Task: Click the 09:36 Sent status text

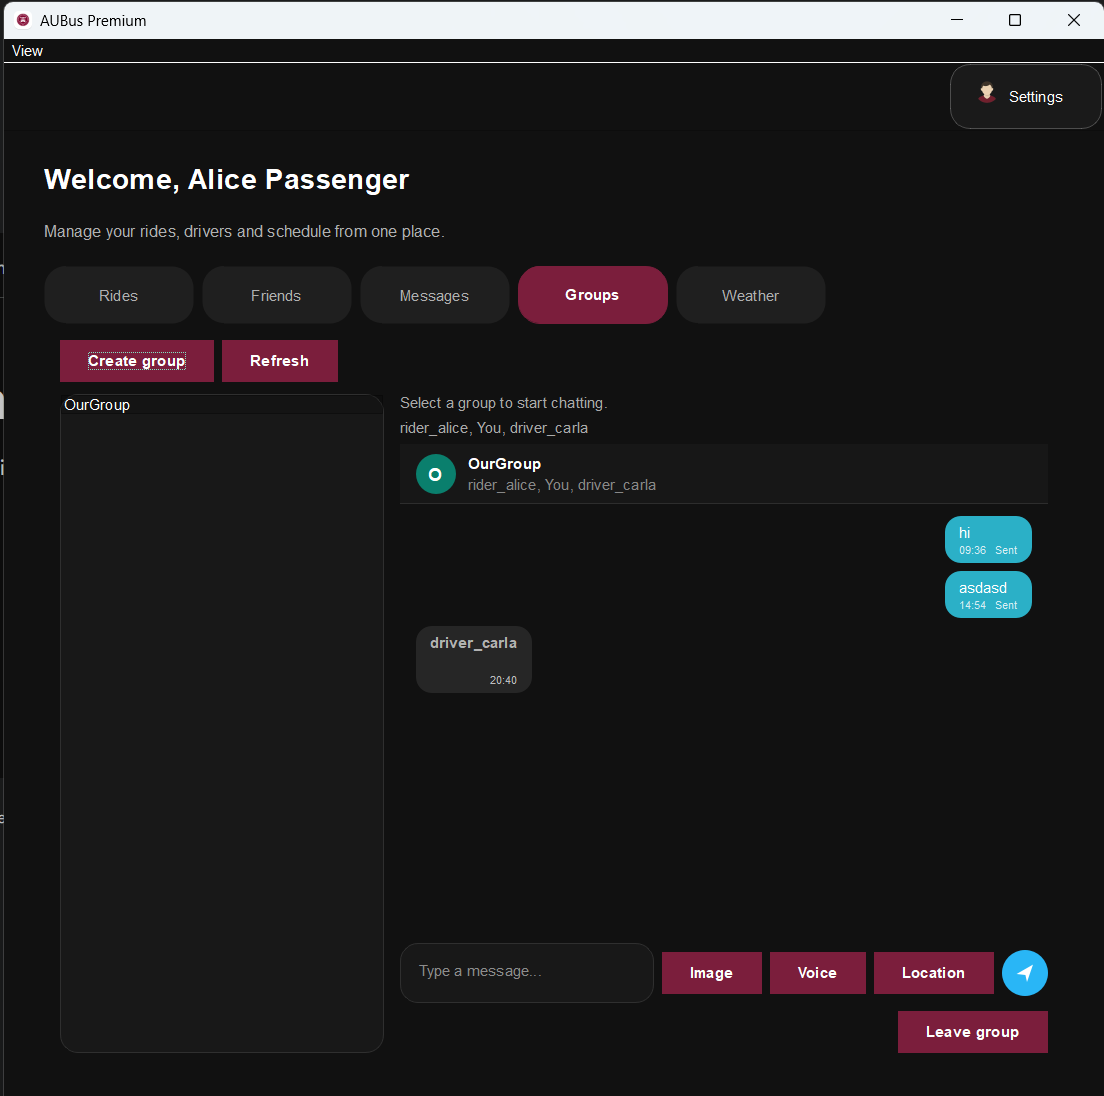Action: (988, 550)
